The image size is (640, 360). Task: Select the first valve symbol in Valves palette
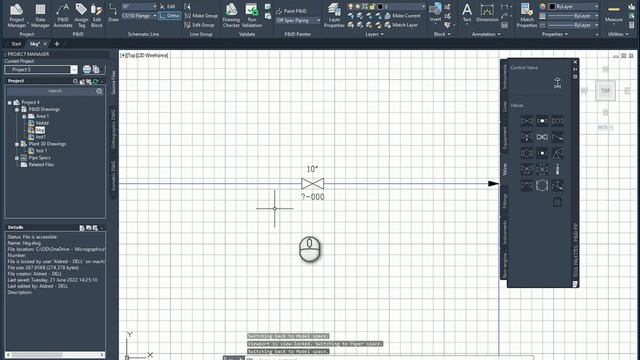(x=527, y=121)
